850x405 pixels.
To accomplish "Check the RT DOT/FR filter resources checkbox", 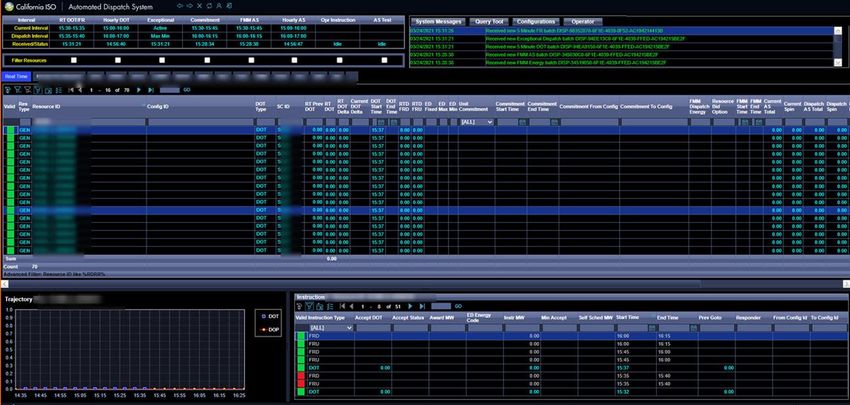I will [x=74, y=60].
